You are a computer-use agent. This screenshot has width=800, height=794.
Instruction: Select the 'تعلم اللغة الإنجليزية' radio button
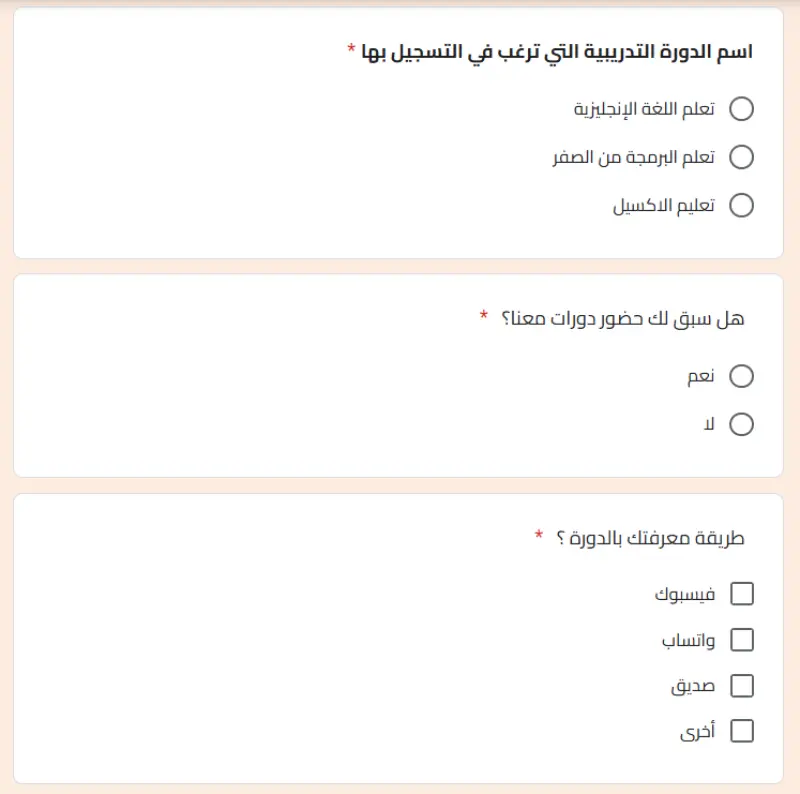tap(741, 109)
